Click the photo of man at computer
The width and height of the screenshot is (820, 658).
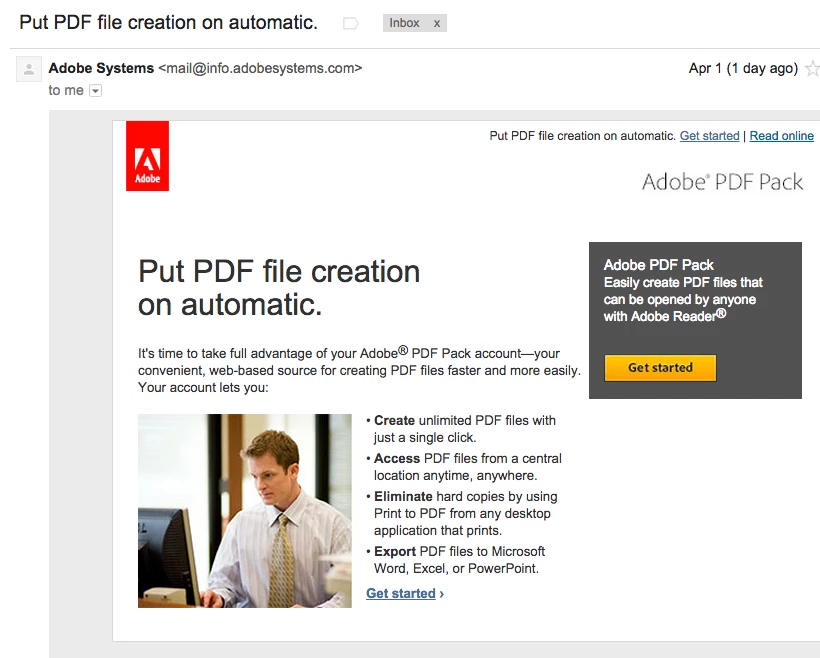click(245, 510)
